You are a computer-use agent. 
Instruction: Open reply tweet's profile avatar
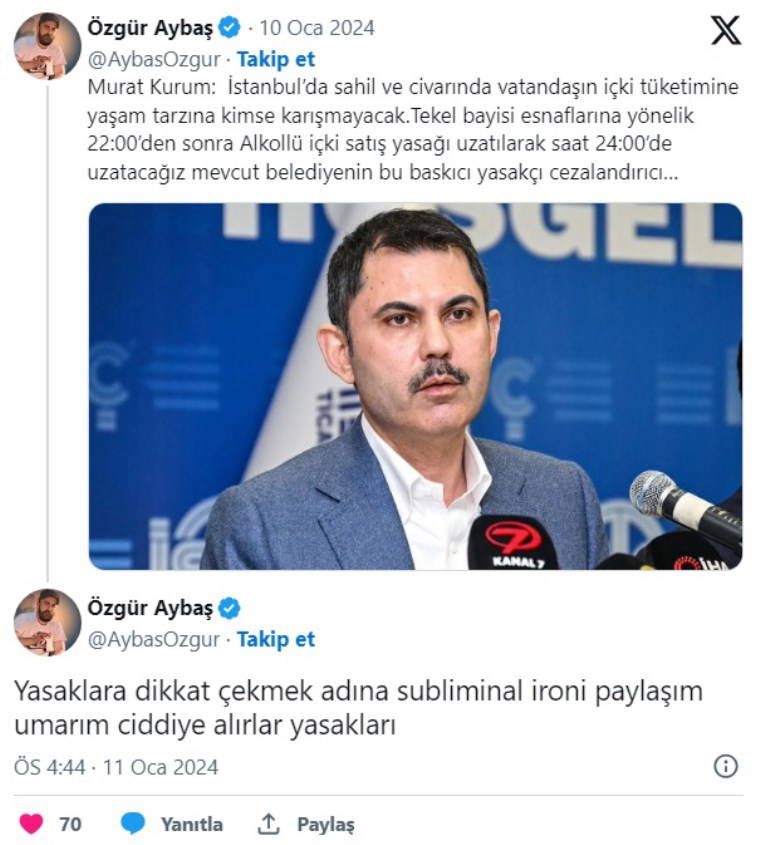tap(47, 622)
